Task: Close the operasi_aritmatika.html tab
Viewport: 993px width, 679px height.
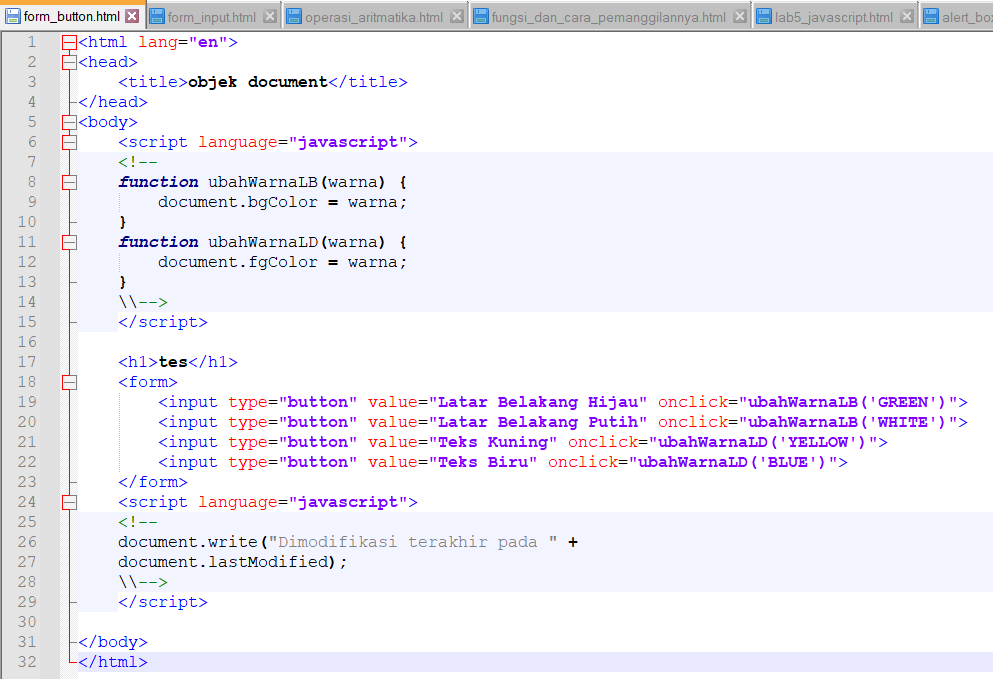Action: pyautogui.click(x=457, y=16)
